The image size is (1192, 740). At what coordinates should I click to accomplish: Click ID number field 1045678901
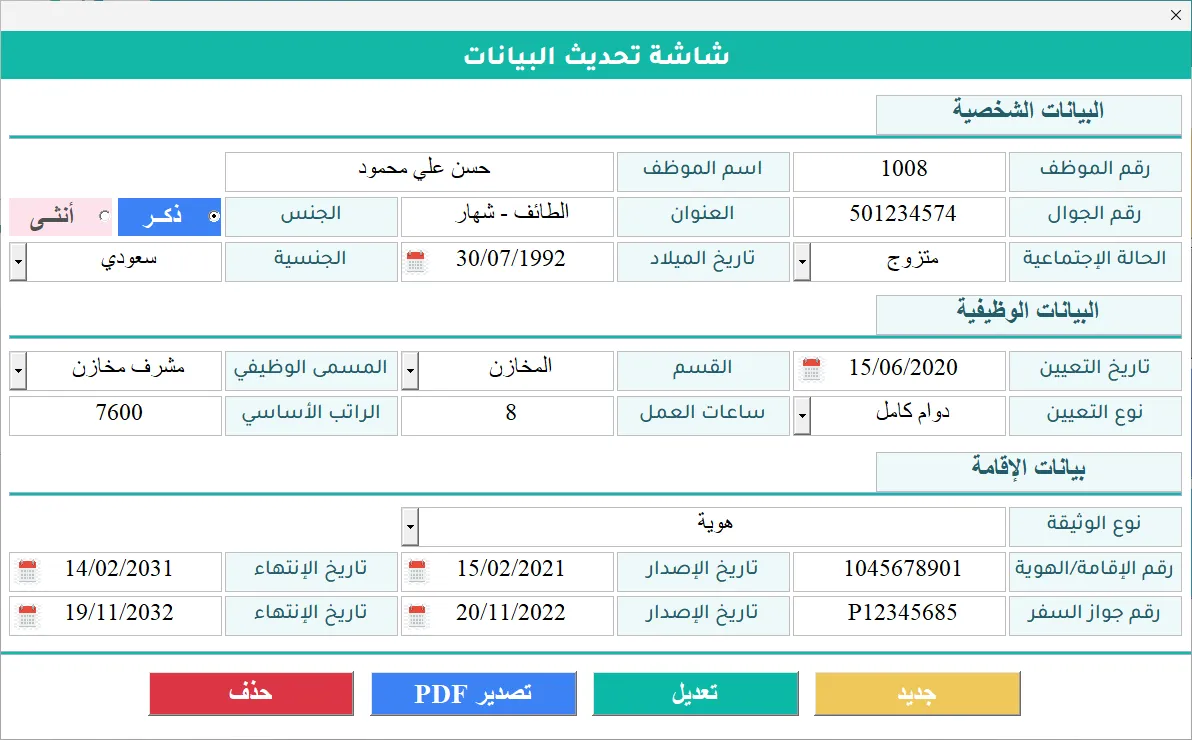click(x=899, y=572)
